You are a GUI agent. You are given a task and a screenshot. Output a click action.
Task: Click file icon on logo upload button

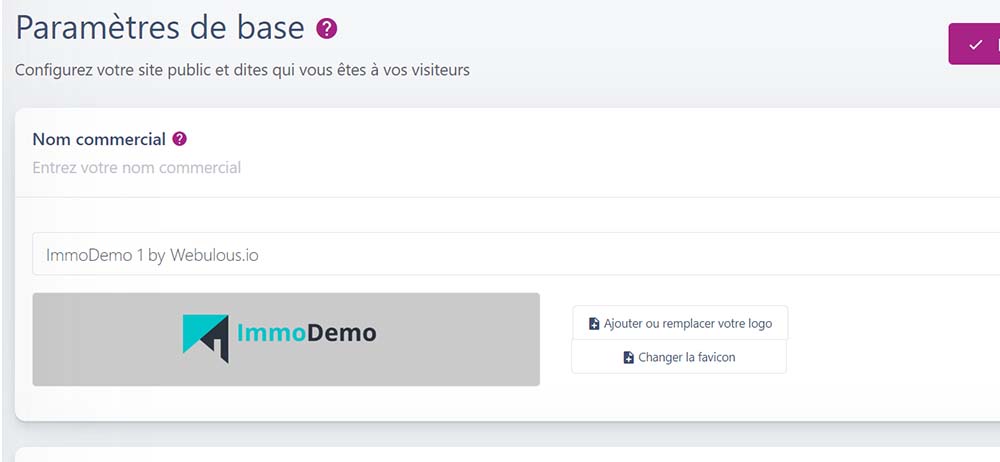point(594,324)
